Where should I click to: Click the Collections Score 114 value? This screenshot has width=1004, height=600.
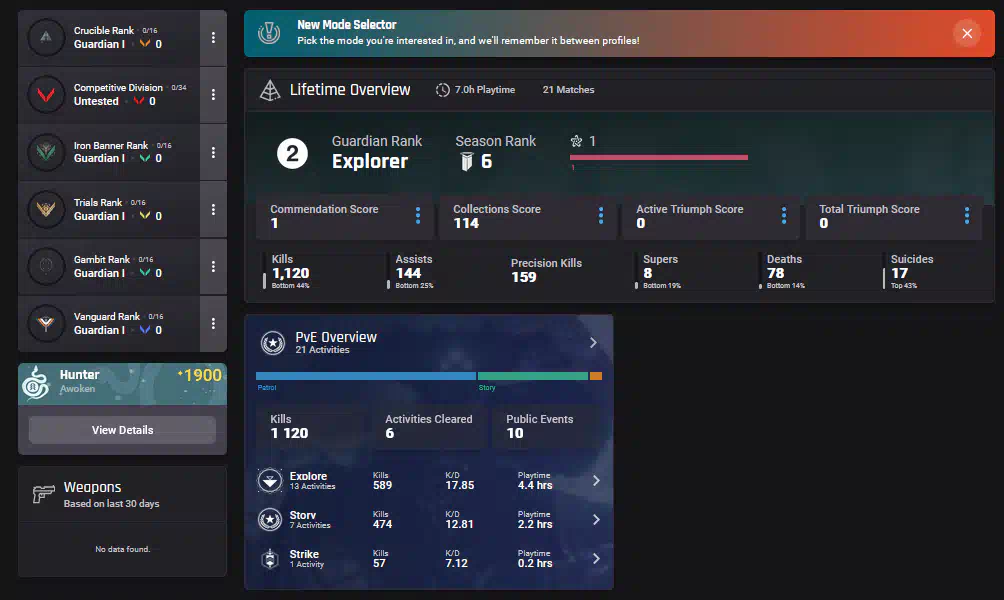(x=466, y=223)
